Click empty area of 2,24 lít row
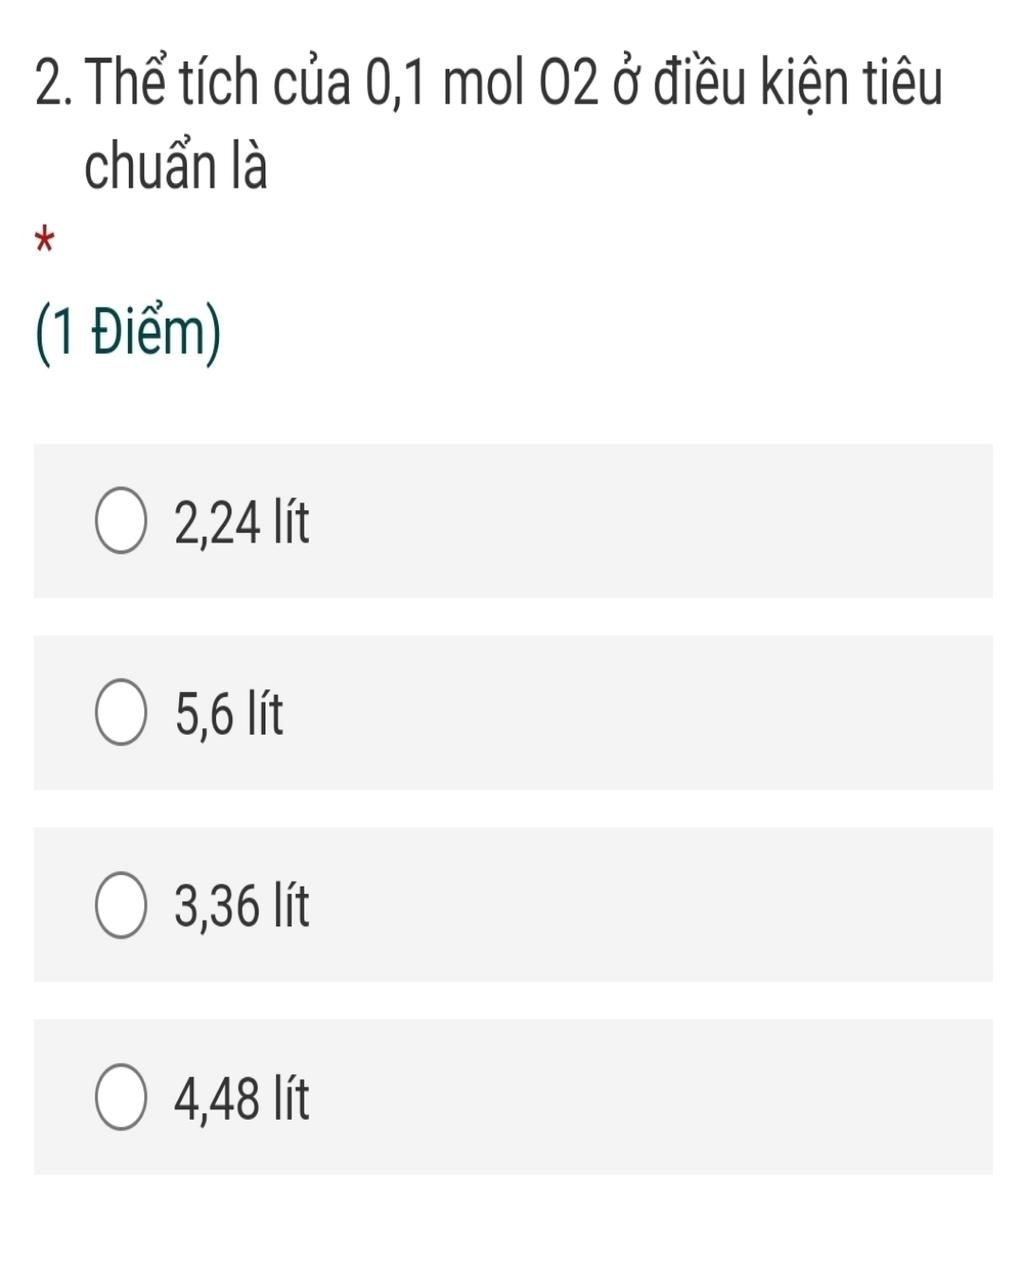1024x1280 pixels. (x=650, y=521)
